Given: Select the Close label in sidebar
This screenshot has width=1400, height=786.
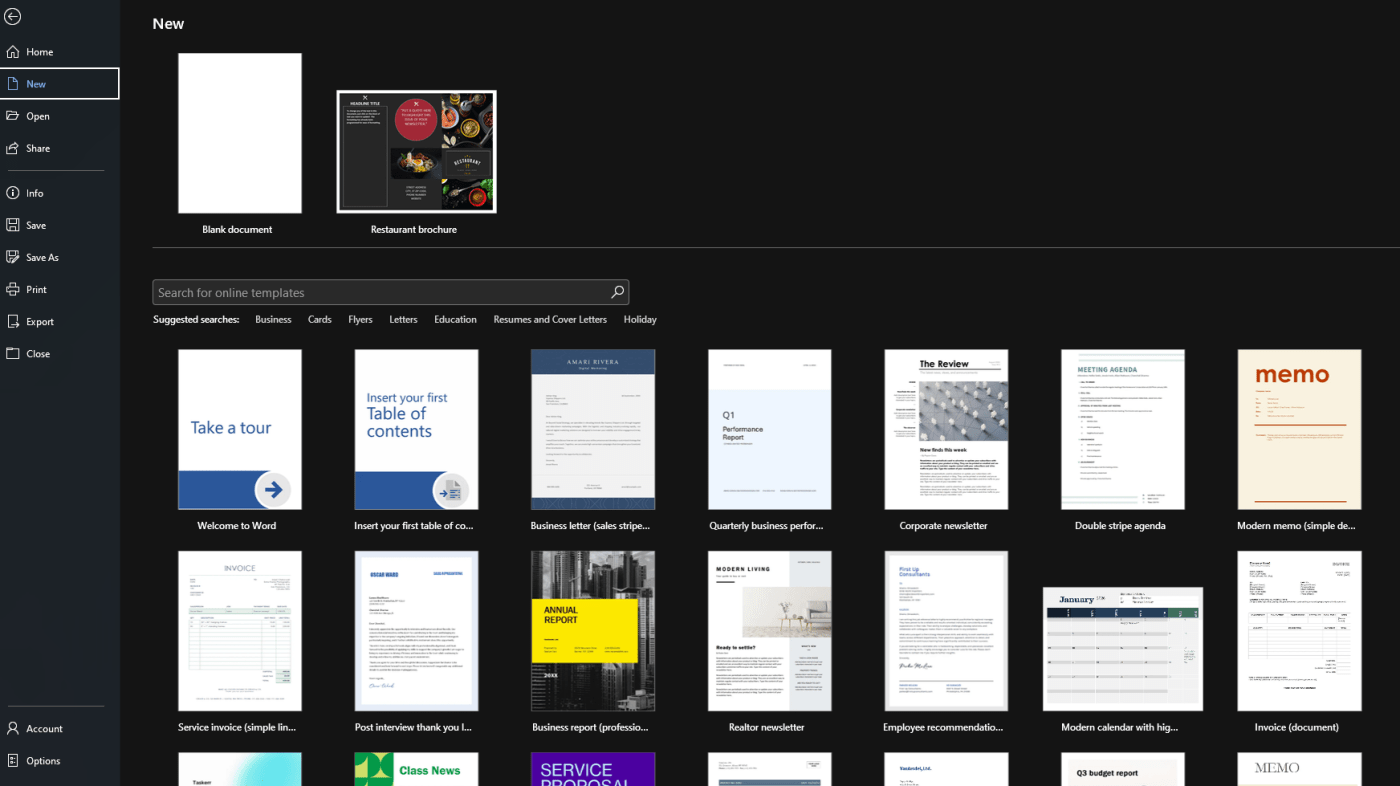Looking at the screenshot, I should pos(38,354).
